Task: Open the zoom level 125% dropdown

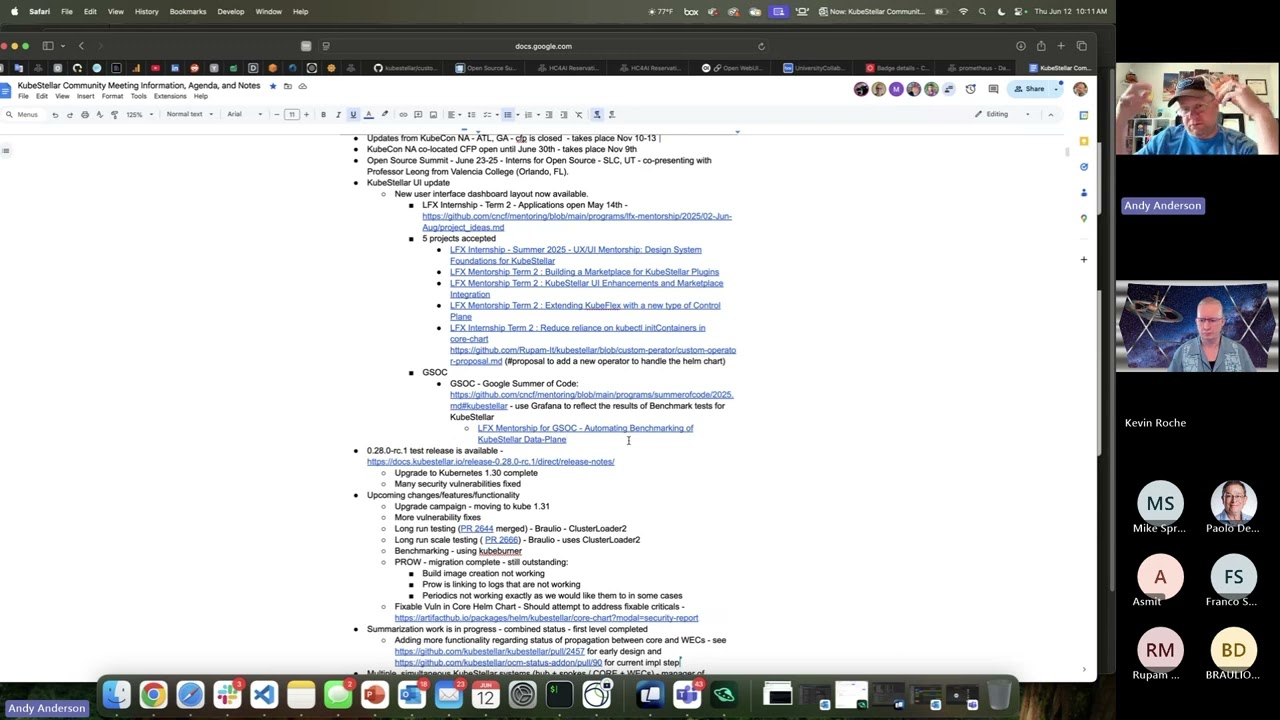Action: coord(138,114)
